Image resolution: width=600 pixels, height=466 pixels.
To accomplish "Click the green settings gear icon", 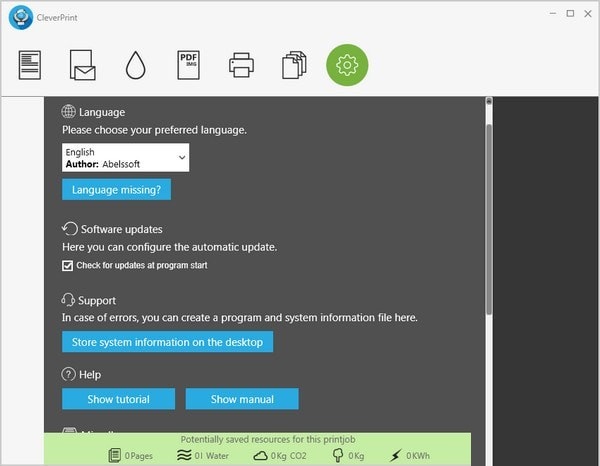I will 347,65.
